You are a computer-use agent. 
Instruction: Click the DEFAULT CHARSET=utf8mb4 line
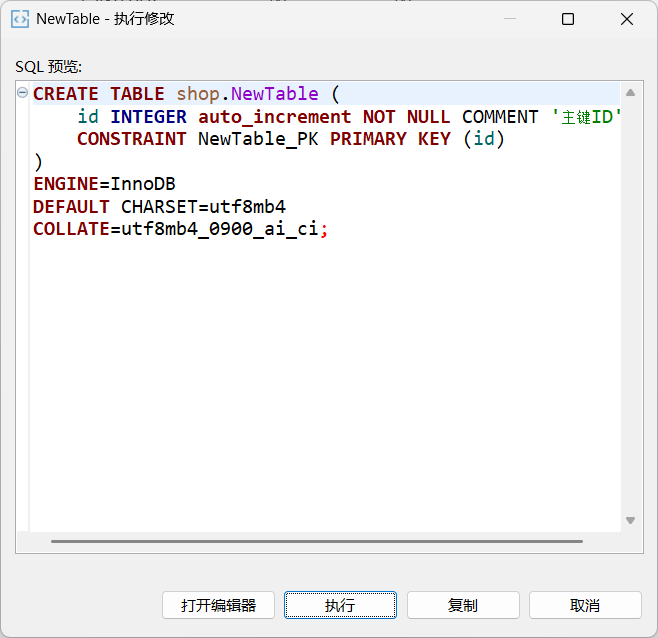(159, 207)
